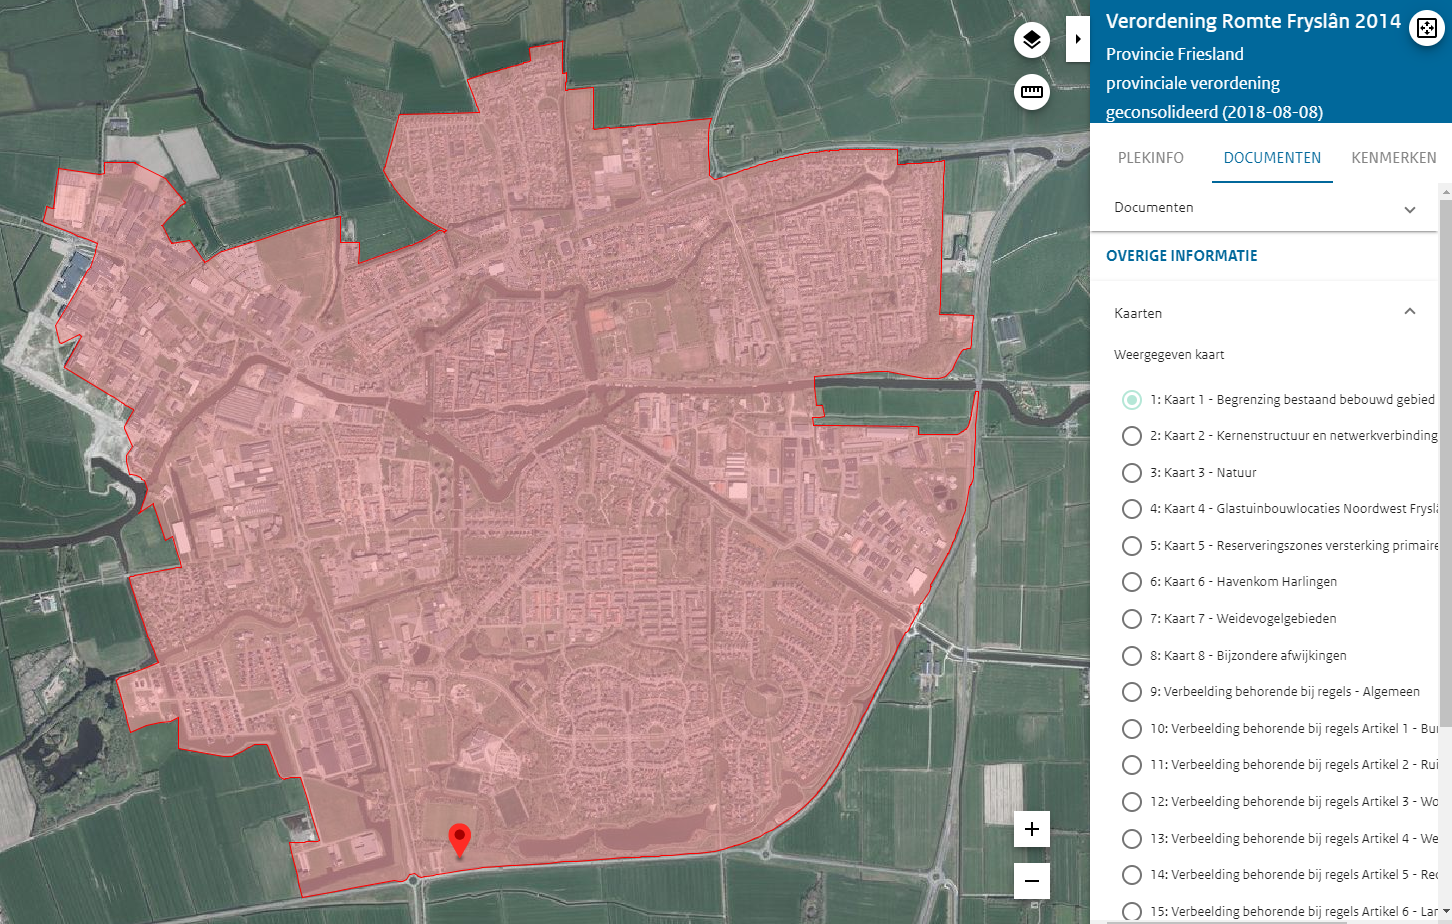Viewport: 1452px width, 924px height.
Task: Open the map layers icon
Action: [1032, 40]
